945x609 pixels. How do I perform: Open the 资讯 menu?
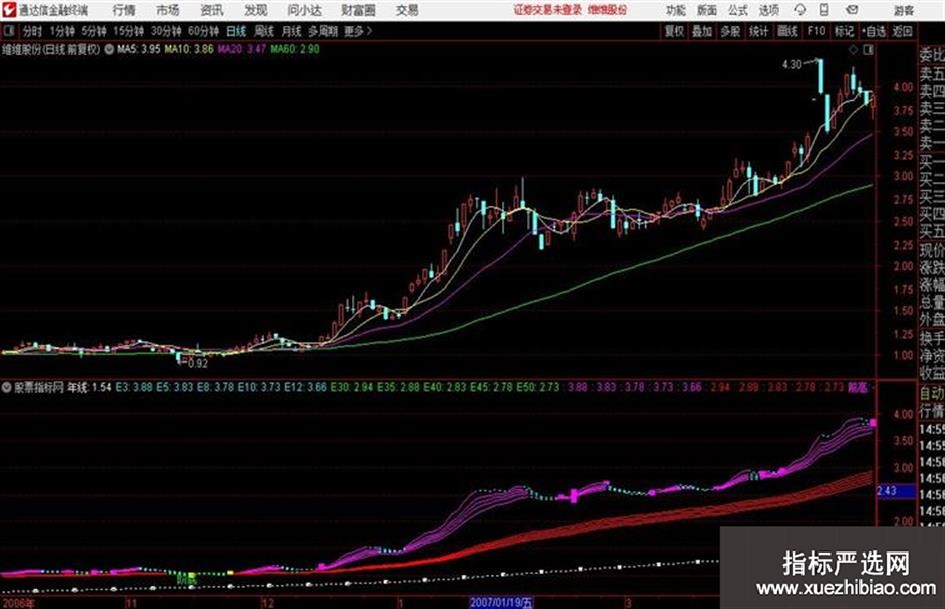(x=212, y=10)
